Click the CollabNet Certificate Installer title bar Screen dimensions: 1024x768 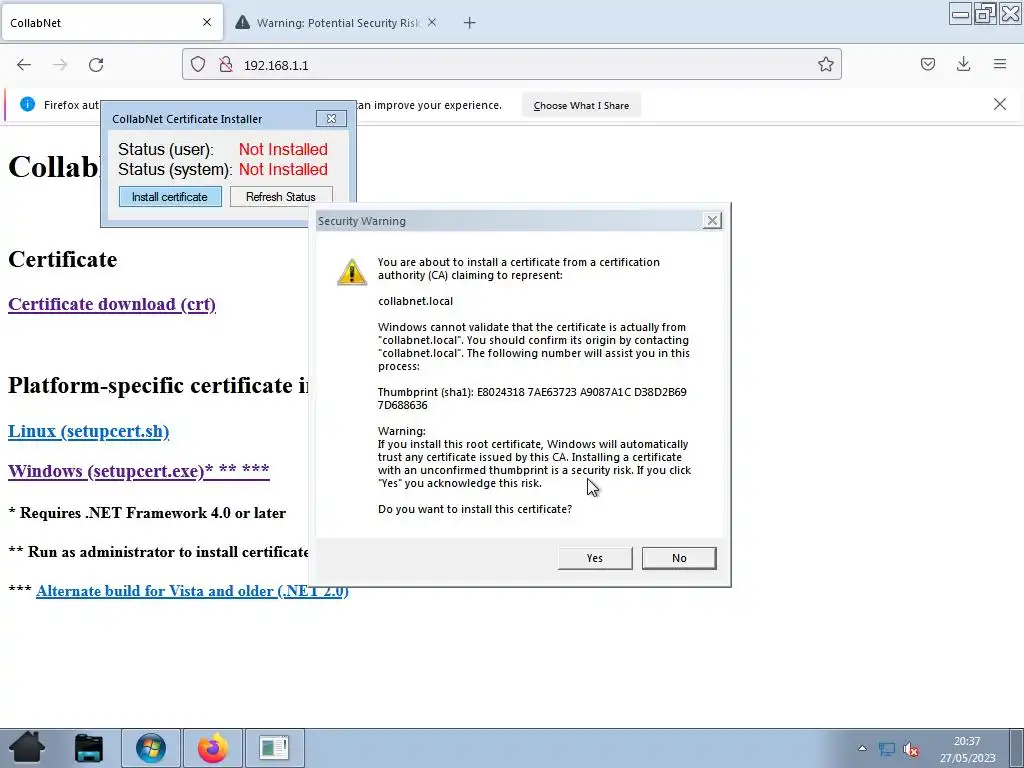coord(212,119)
